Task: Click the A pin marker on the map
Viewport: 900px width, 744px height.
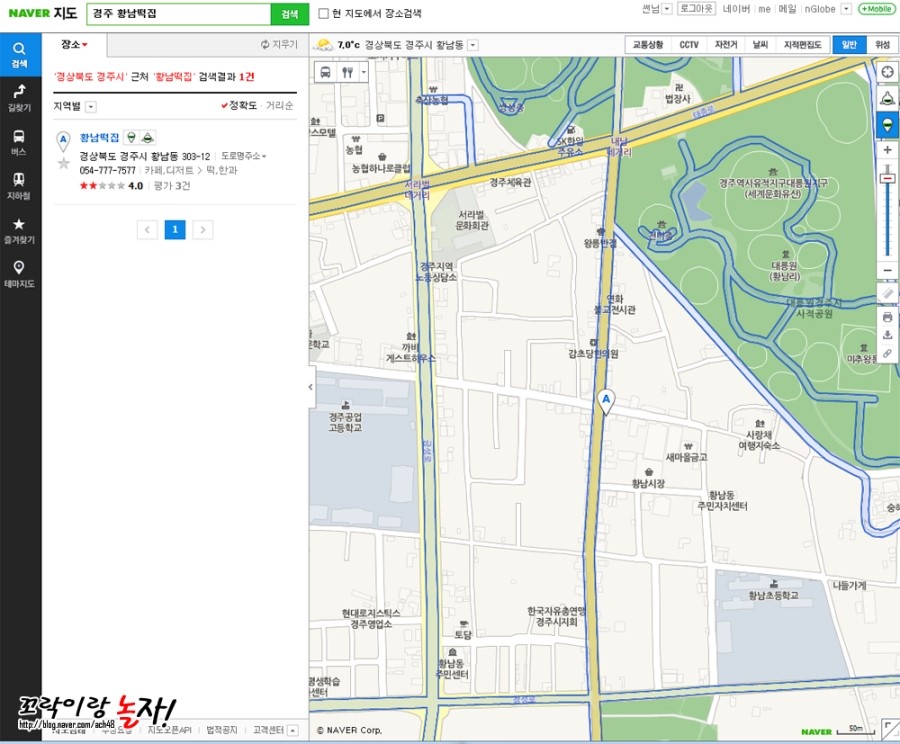Action: click(606, 402)
